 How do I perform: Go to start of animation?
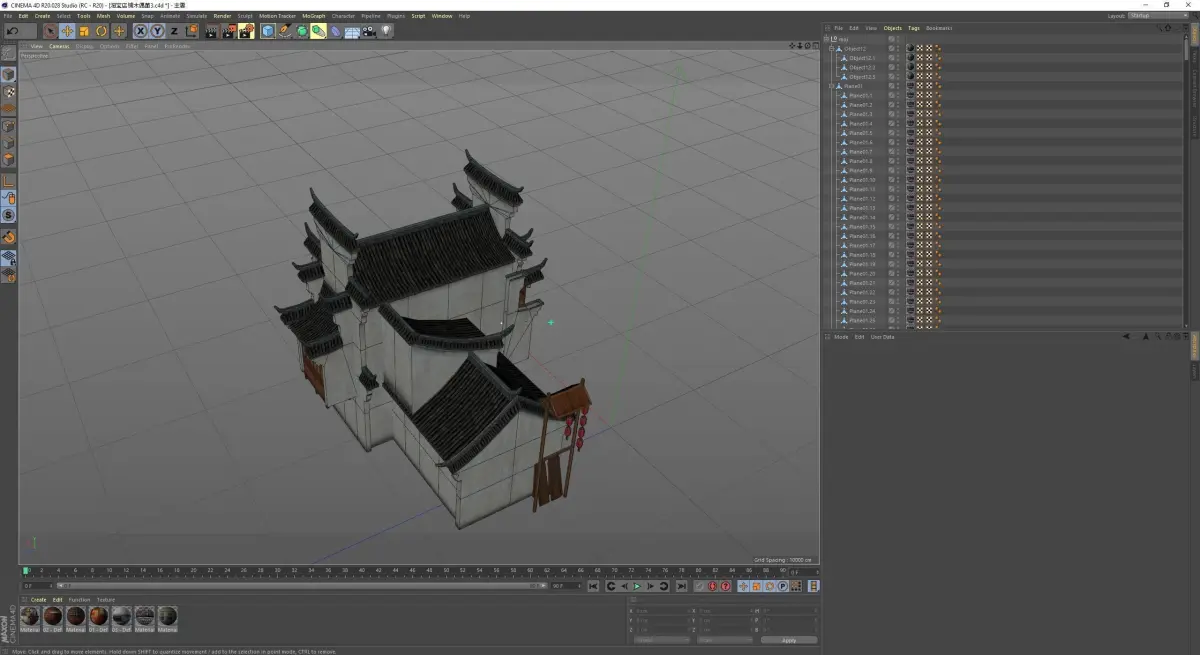click(593, 586)
